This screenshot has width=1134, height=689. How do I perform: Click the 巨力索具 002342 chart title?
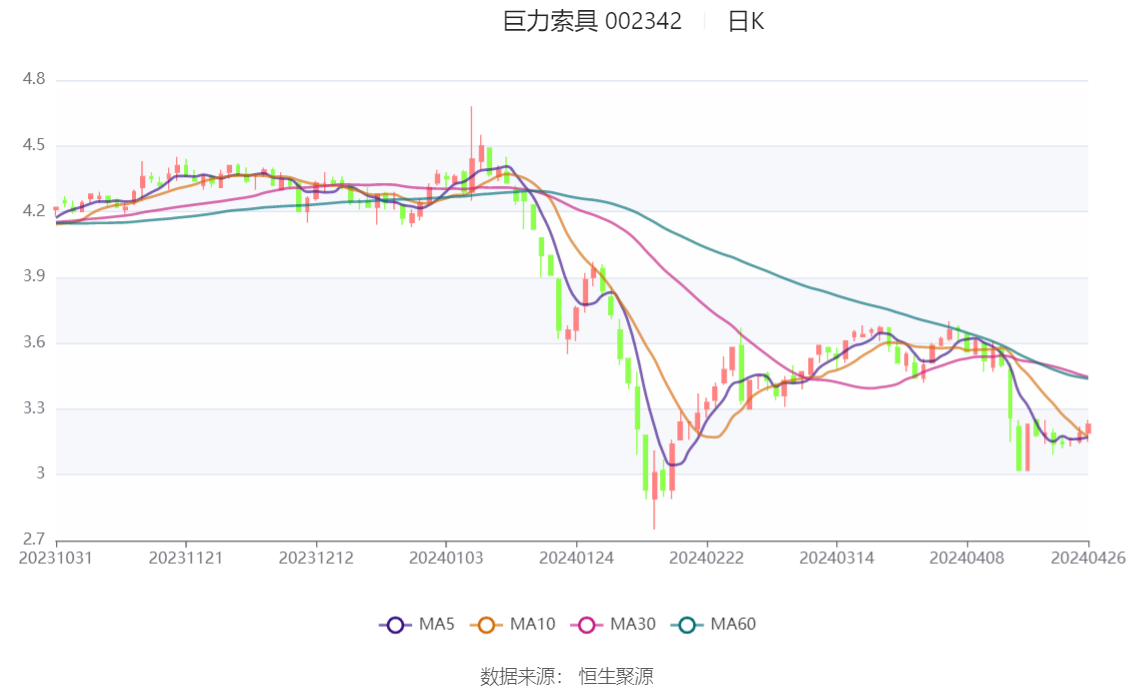click(x=592, y=21)
